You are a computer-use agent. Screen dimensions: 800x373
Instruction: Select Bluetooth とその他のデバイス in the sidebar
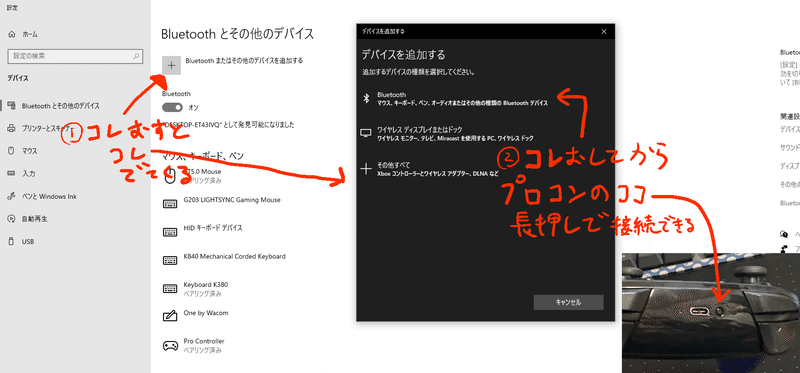(x=60, y=106)
